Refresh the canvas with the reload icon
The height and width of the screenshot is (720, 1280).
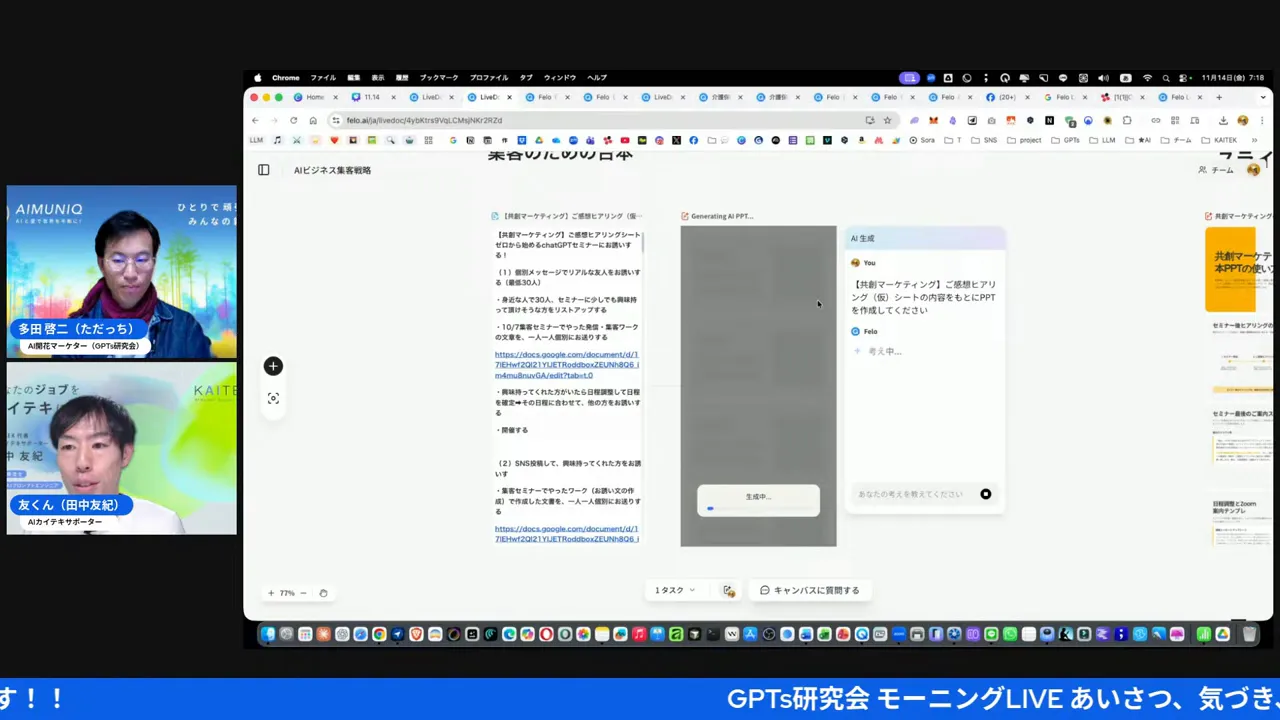click(323, 593)
